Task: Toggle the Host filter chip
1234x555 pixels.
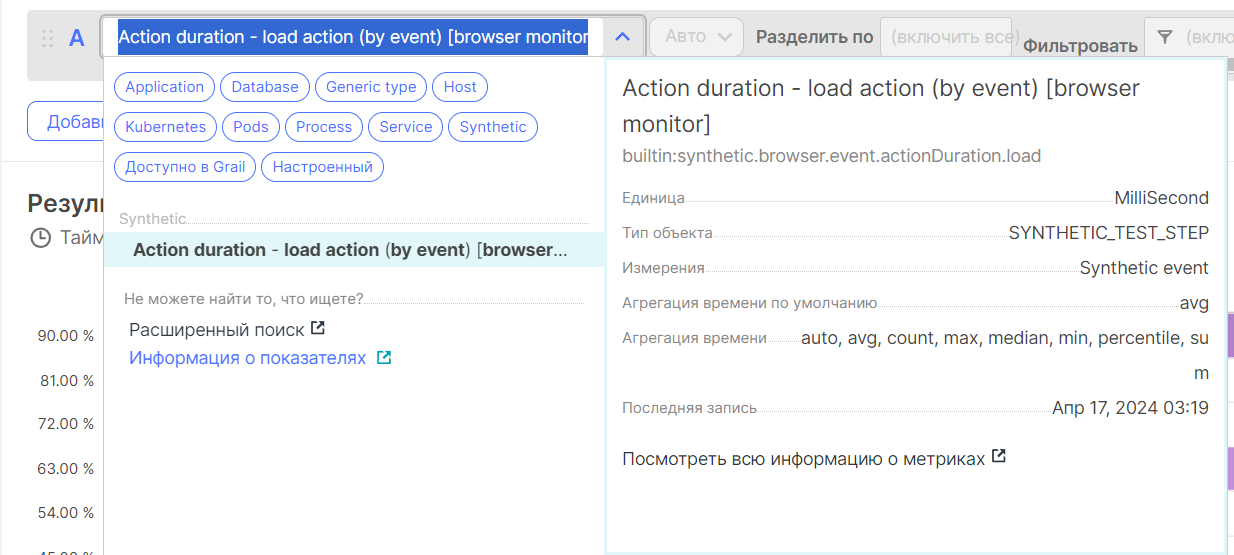Action: tap(460, 87)
